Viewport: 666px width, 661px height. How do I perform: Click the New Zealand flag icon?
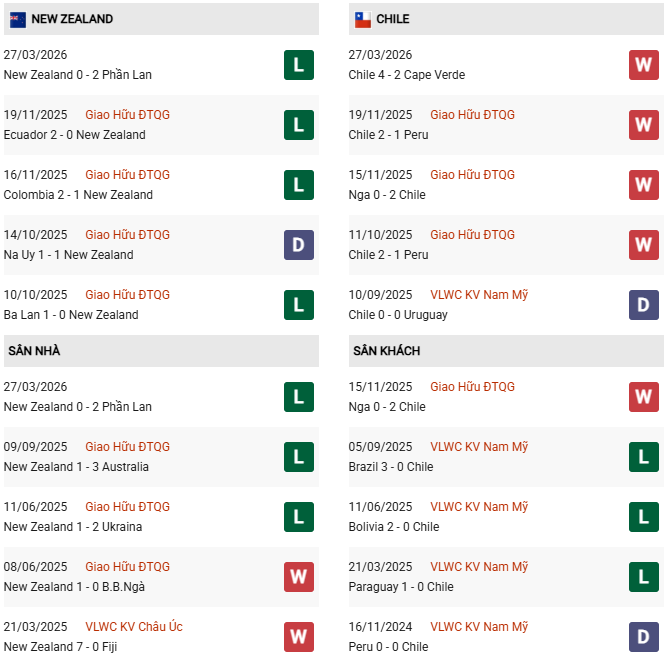coord(18,19)
